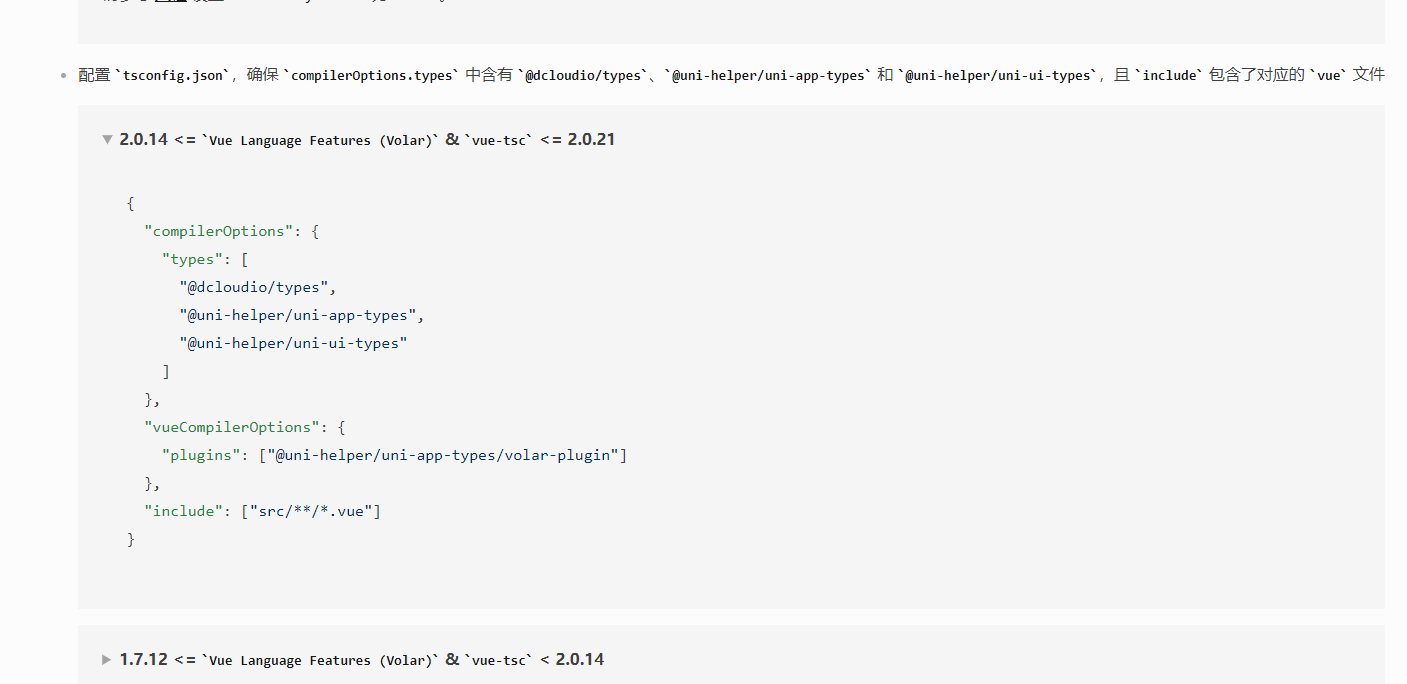Click the "include" key in the JSON block

tap(184, 511)
